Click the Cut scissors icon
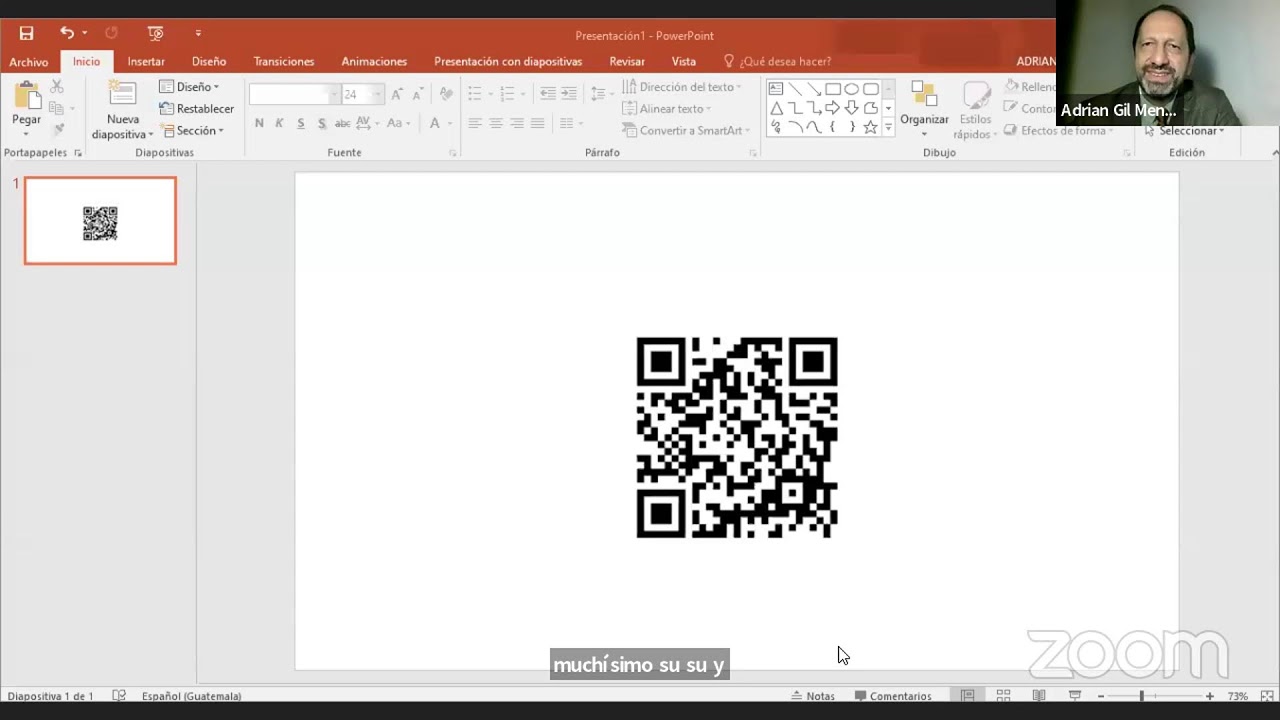This screenshot has width=1280, height=720. 57,88
